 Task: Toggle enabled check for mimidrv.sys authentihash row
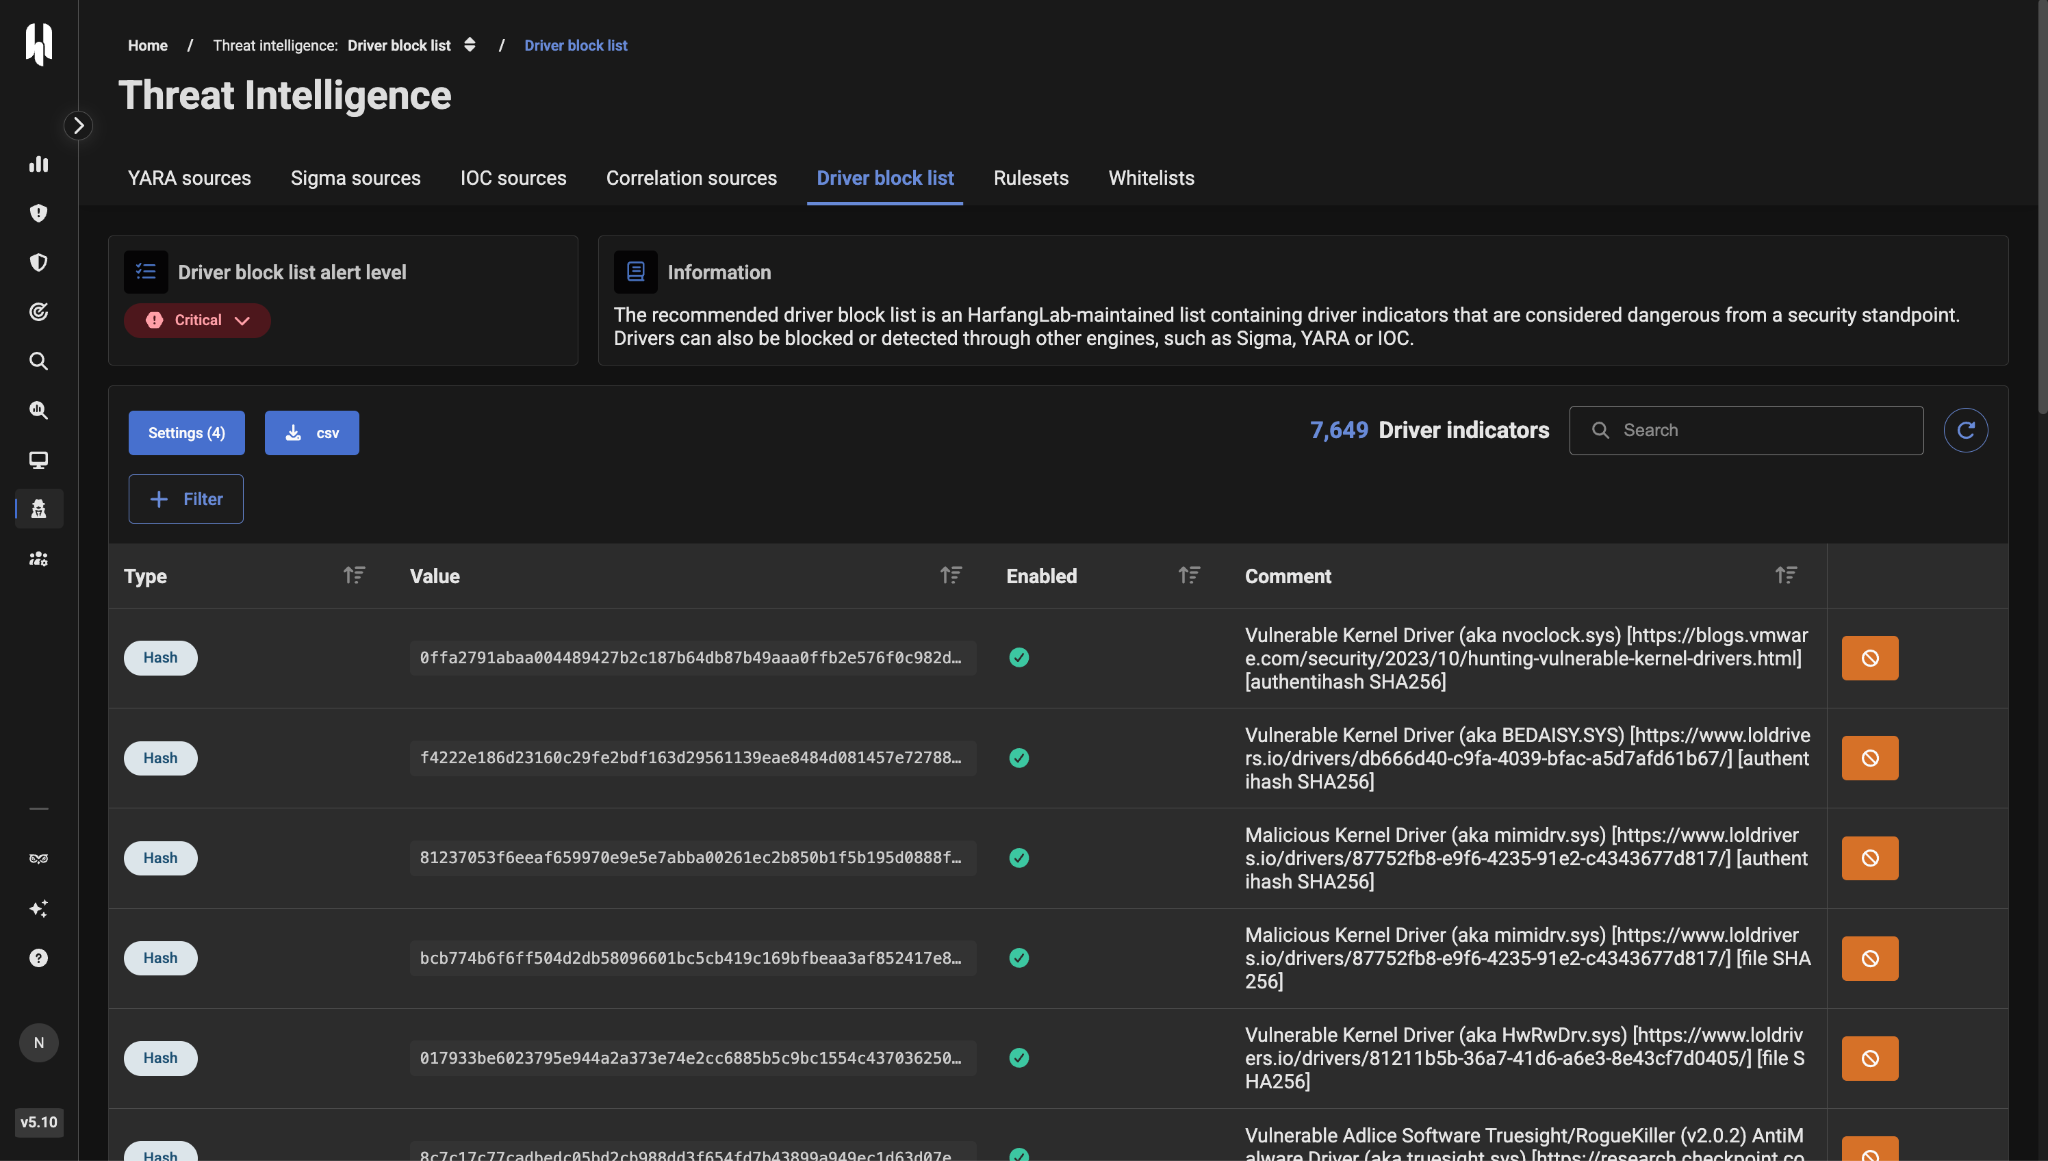1019,858
